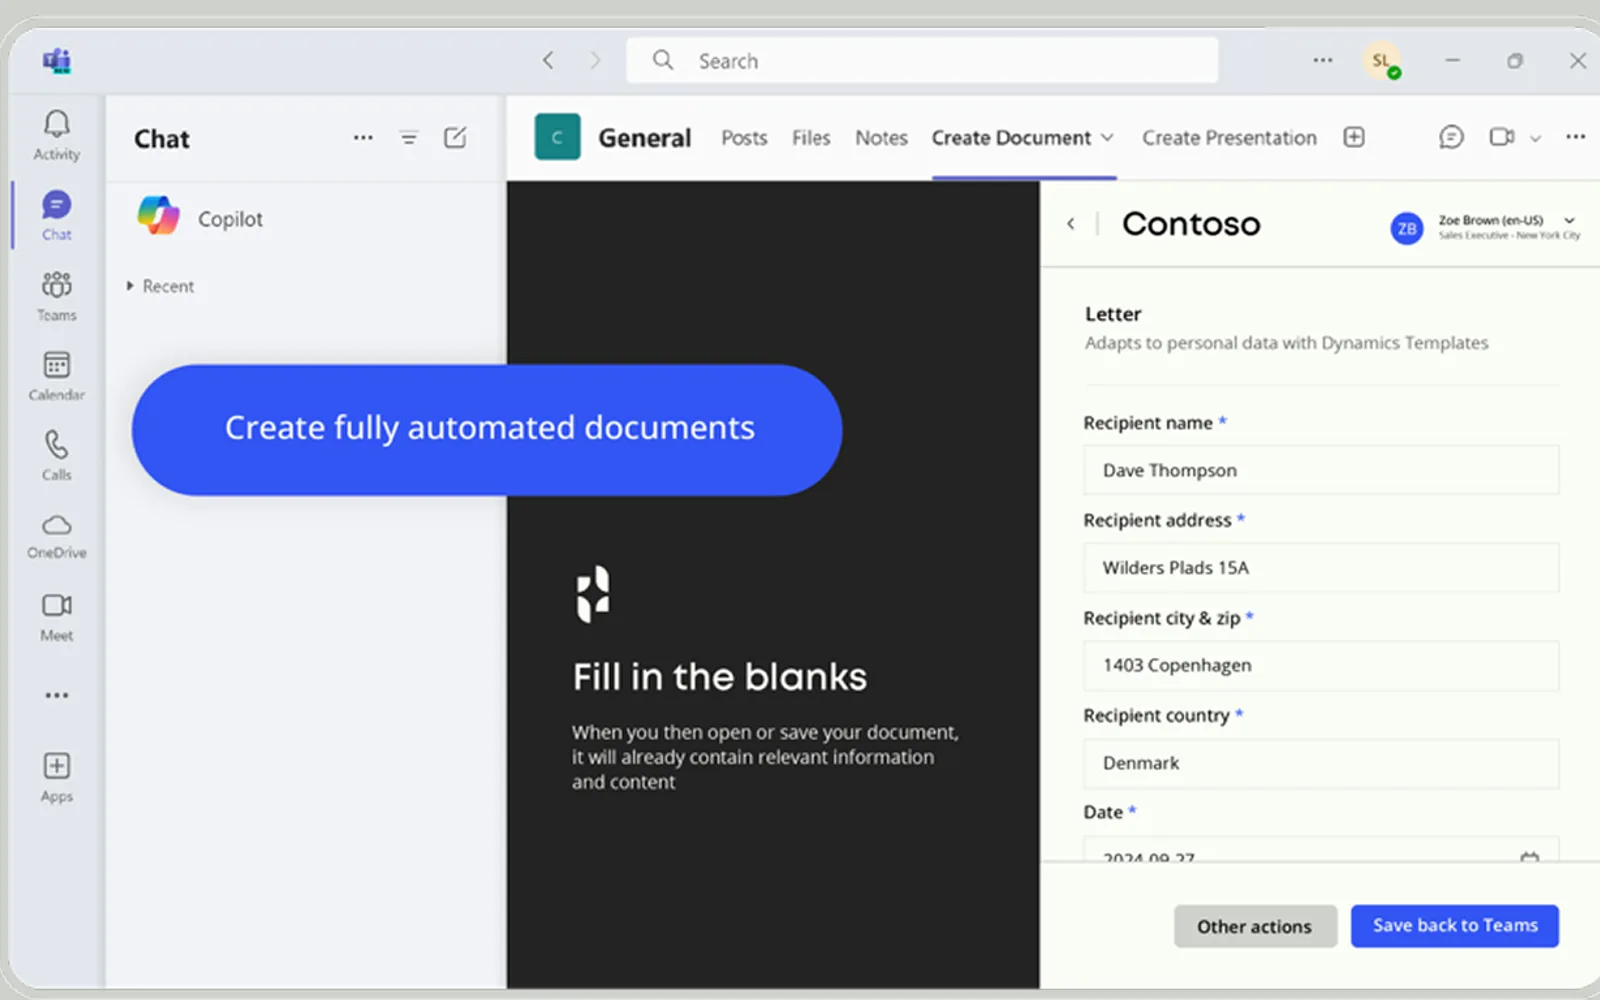Start a video meeting with camera icon
1600x1000 pixels.
pos(1501,137)
